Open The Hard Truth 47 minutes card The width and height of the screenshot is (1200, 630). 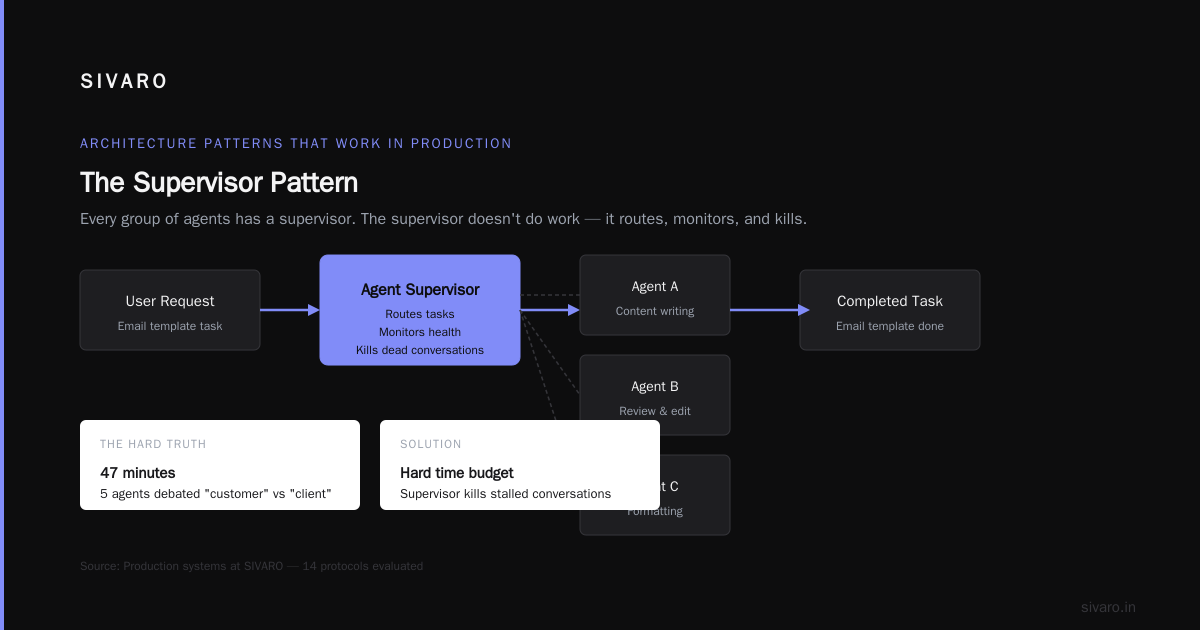click(x=220, y=465)
